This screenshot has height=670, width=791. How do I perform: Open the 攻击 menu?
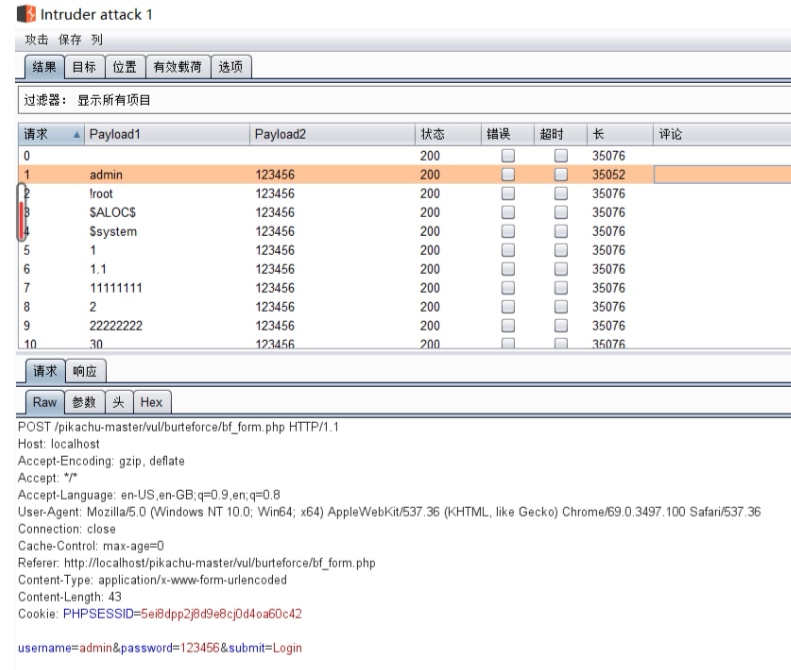tap(37, 39)
